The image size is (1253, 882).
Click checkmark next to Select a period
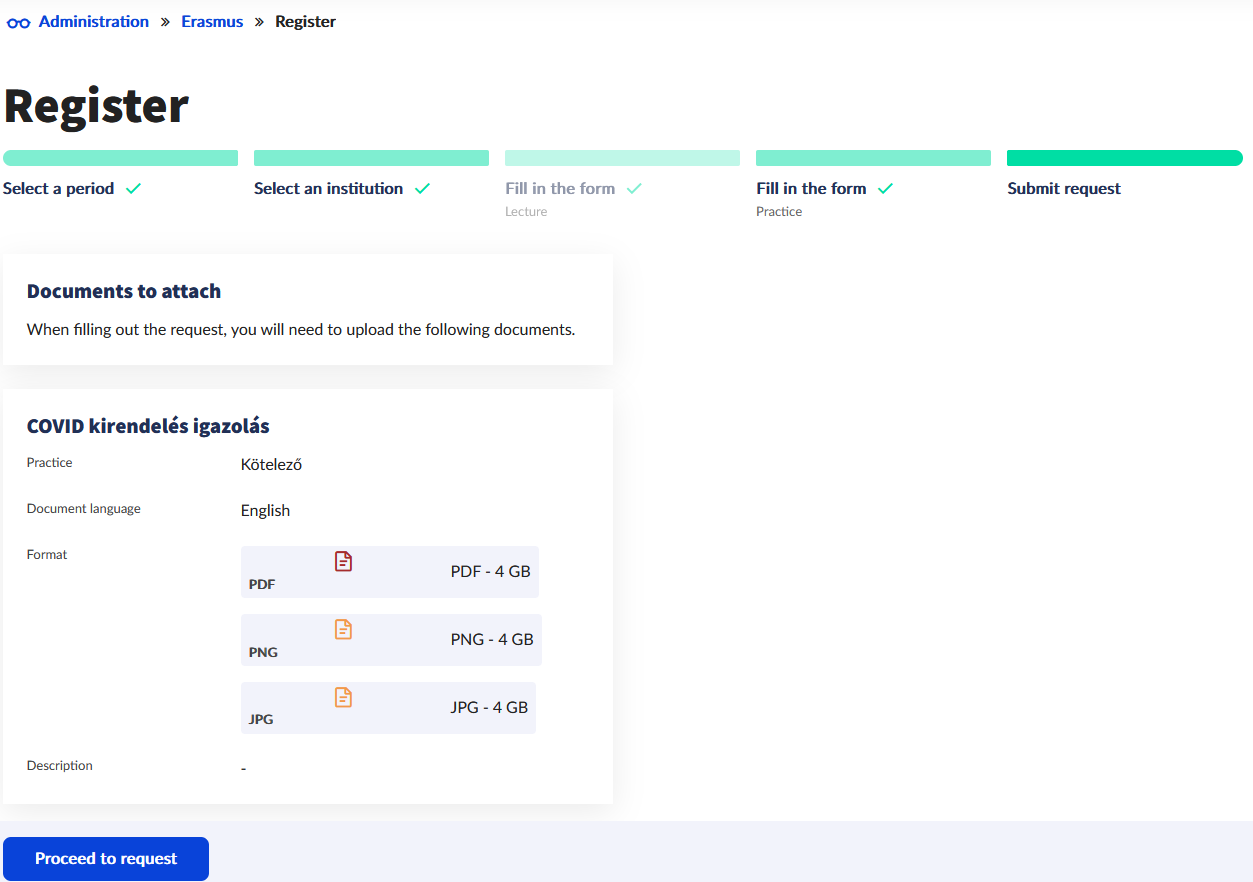click(133, 189)
